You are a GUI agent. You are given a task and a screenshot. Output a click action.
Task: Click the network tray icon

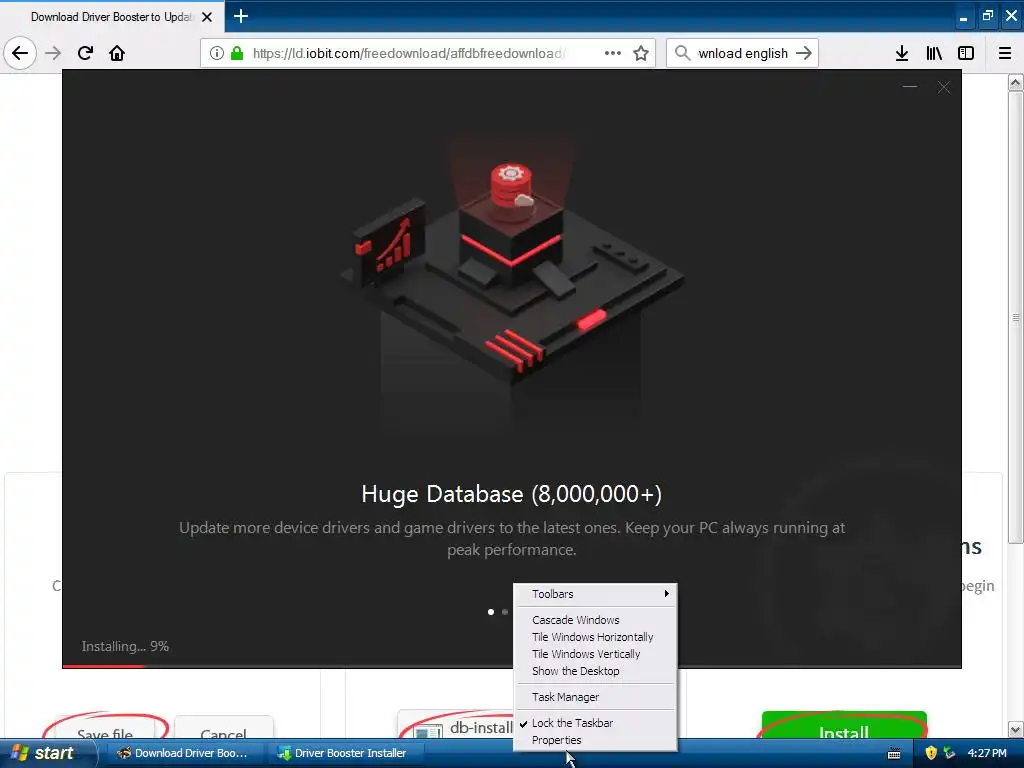click(x=949, y=753)
